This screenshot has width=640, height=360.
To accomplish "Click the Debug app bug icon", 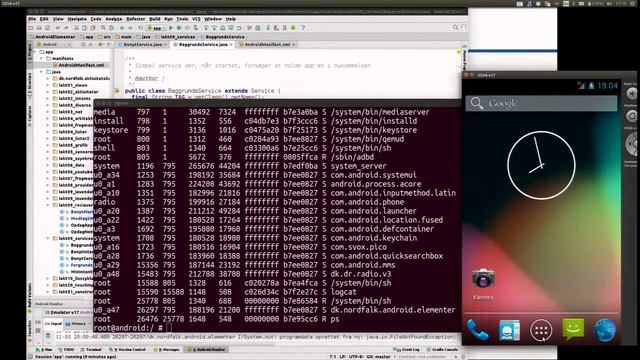I will [179, 28].
